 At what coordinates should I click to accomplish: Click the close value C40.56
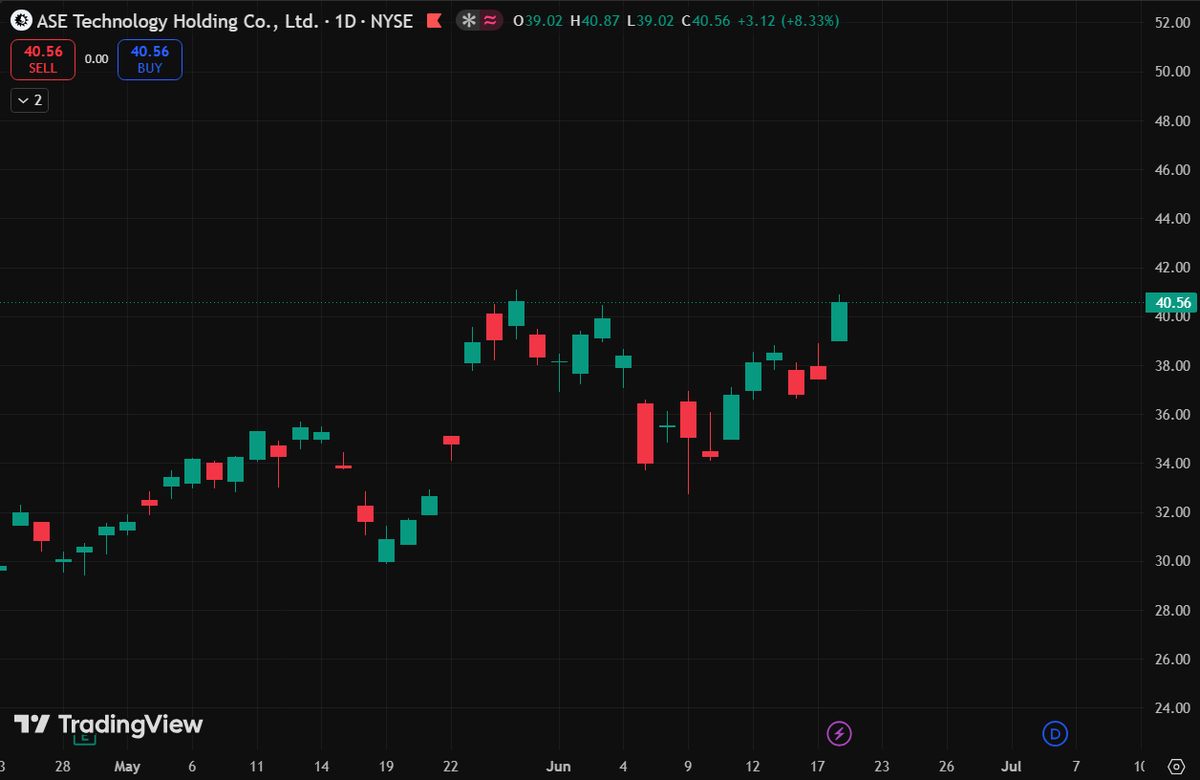pos(705,21)
